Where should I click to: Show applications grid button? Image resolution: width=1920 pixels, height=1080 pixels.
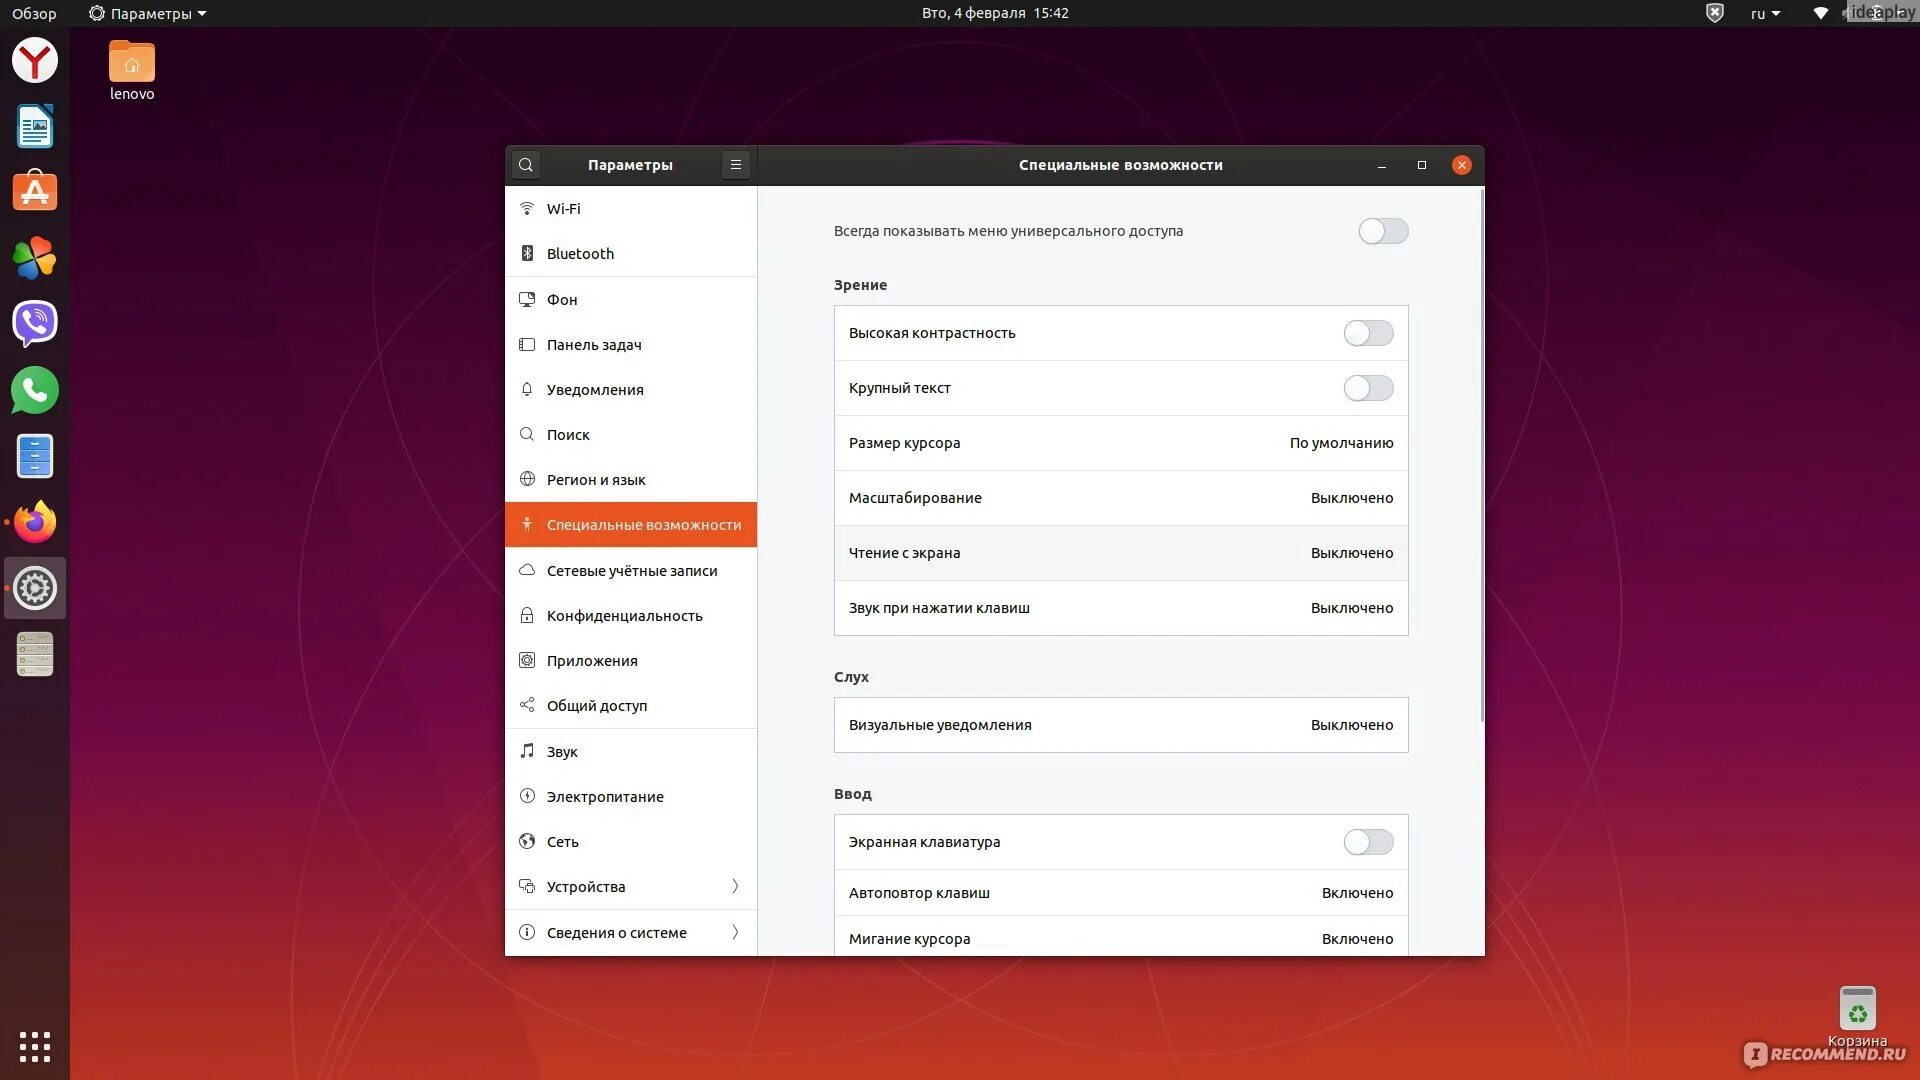(35, 1046)
